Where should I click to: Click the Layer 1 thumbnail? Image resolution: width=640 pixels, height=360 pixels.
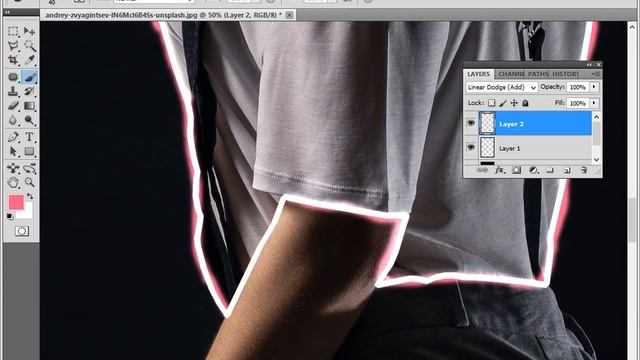click(x=487, y=147)
